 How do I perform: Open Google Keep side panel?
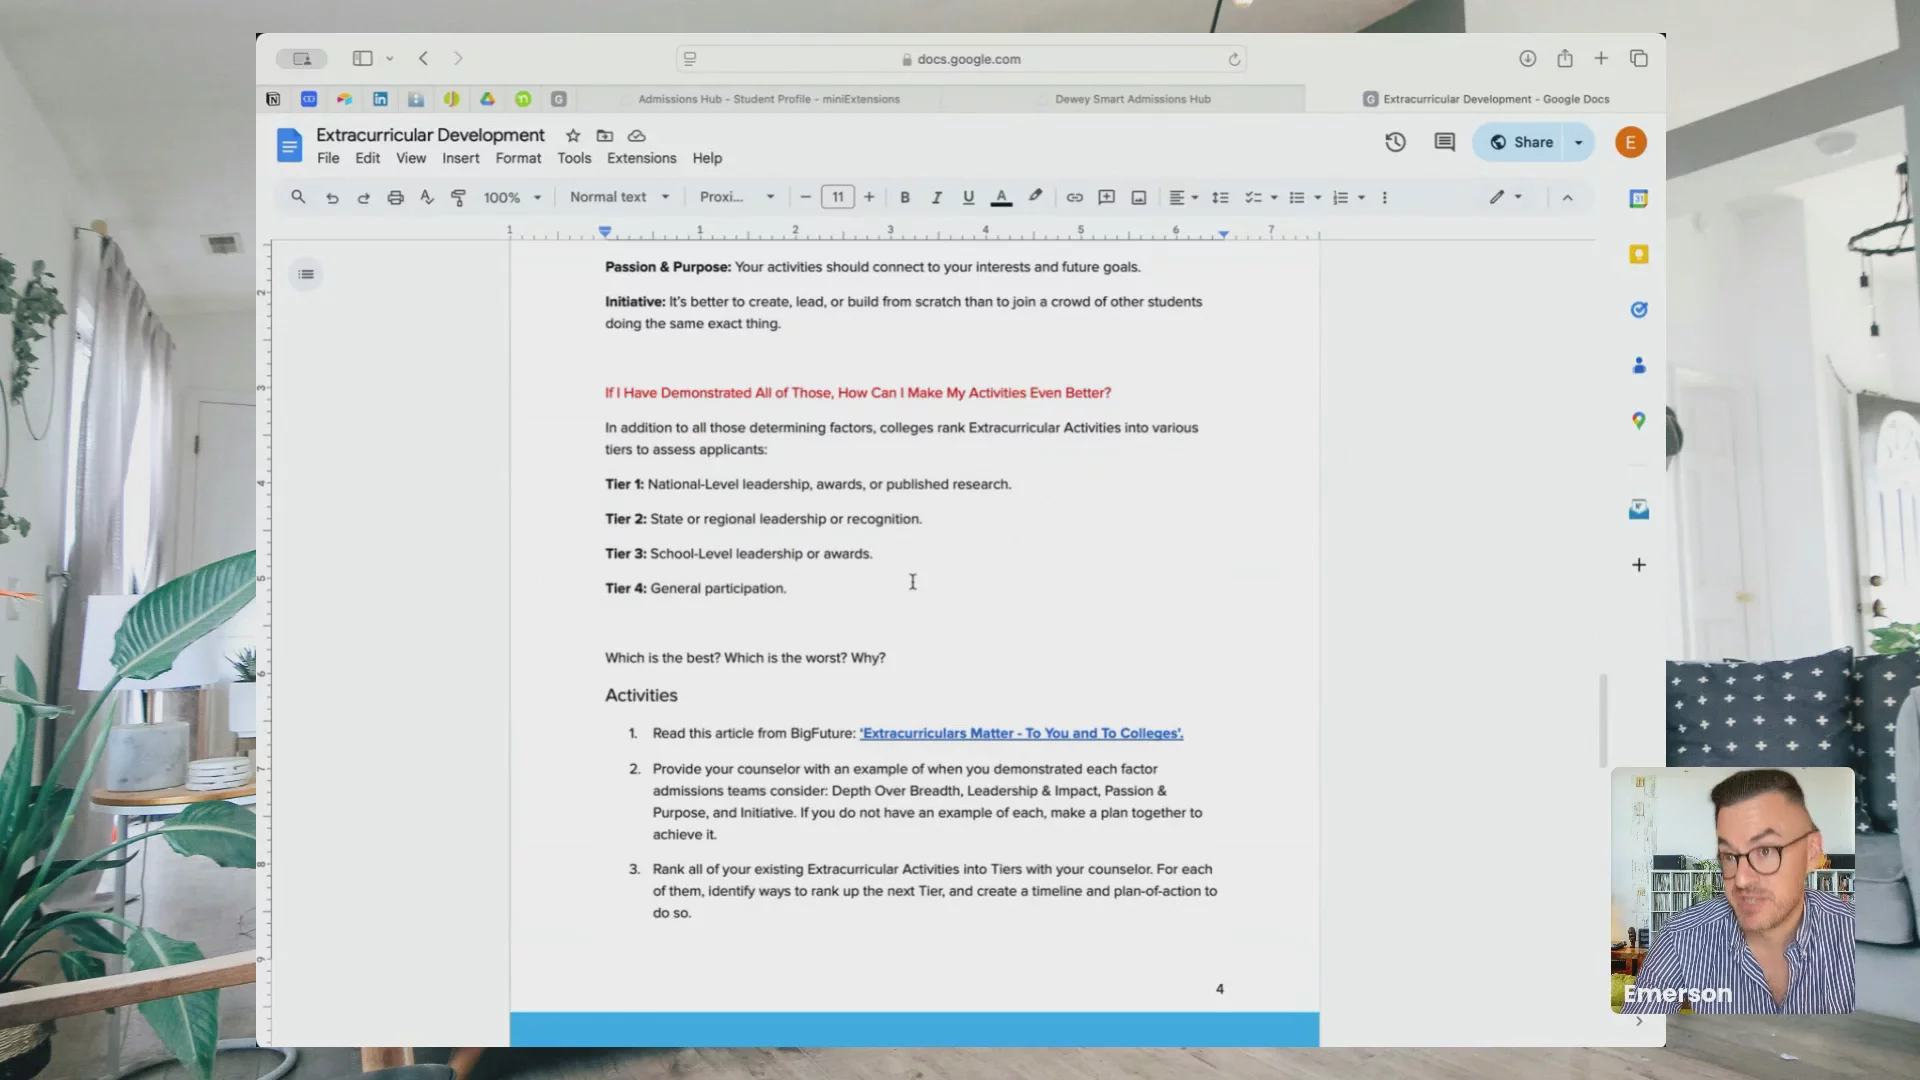click(x=1638, y=254)
